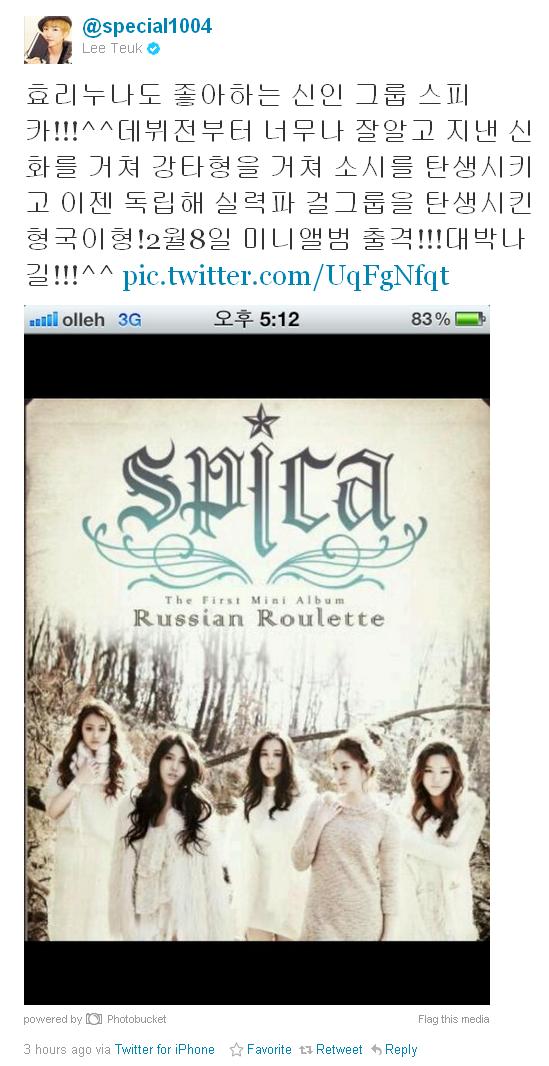Open the Photobucket text link
The image size is (549, 1066).
[137, 1019]
